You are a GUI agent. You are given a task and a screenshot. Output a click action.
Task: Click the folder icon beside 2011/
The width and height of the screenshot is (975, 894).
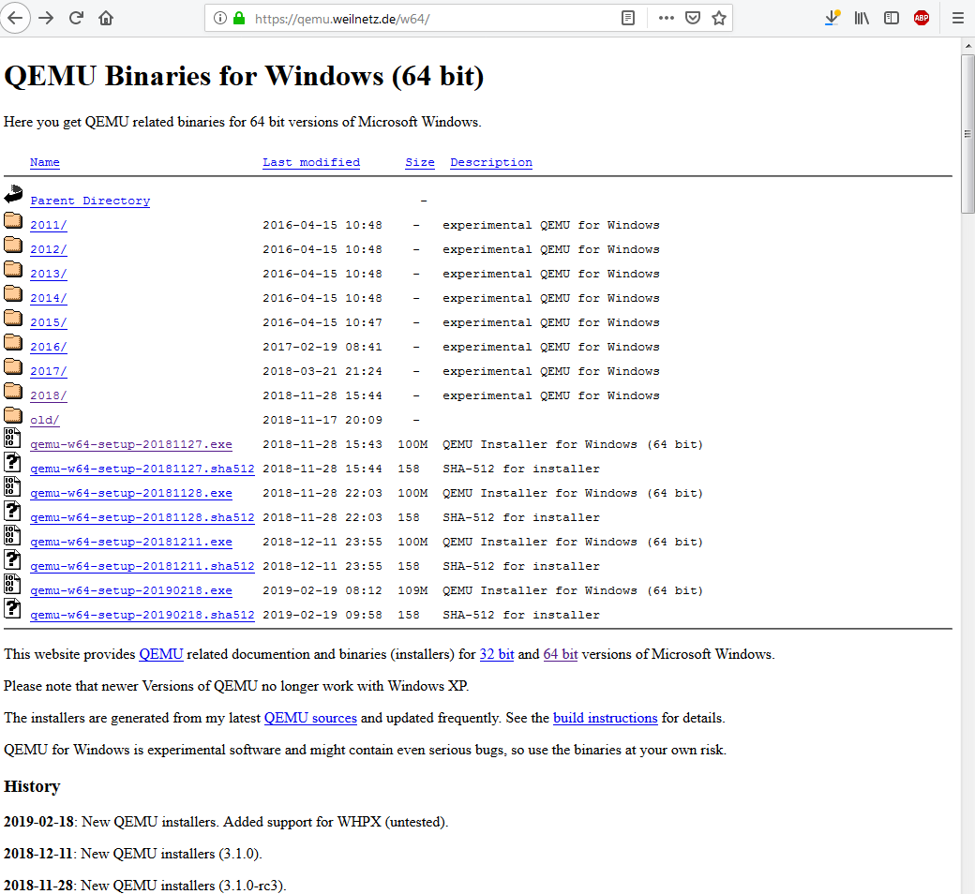[x=13, y=220]
